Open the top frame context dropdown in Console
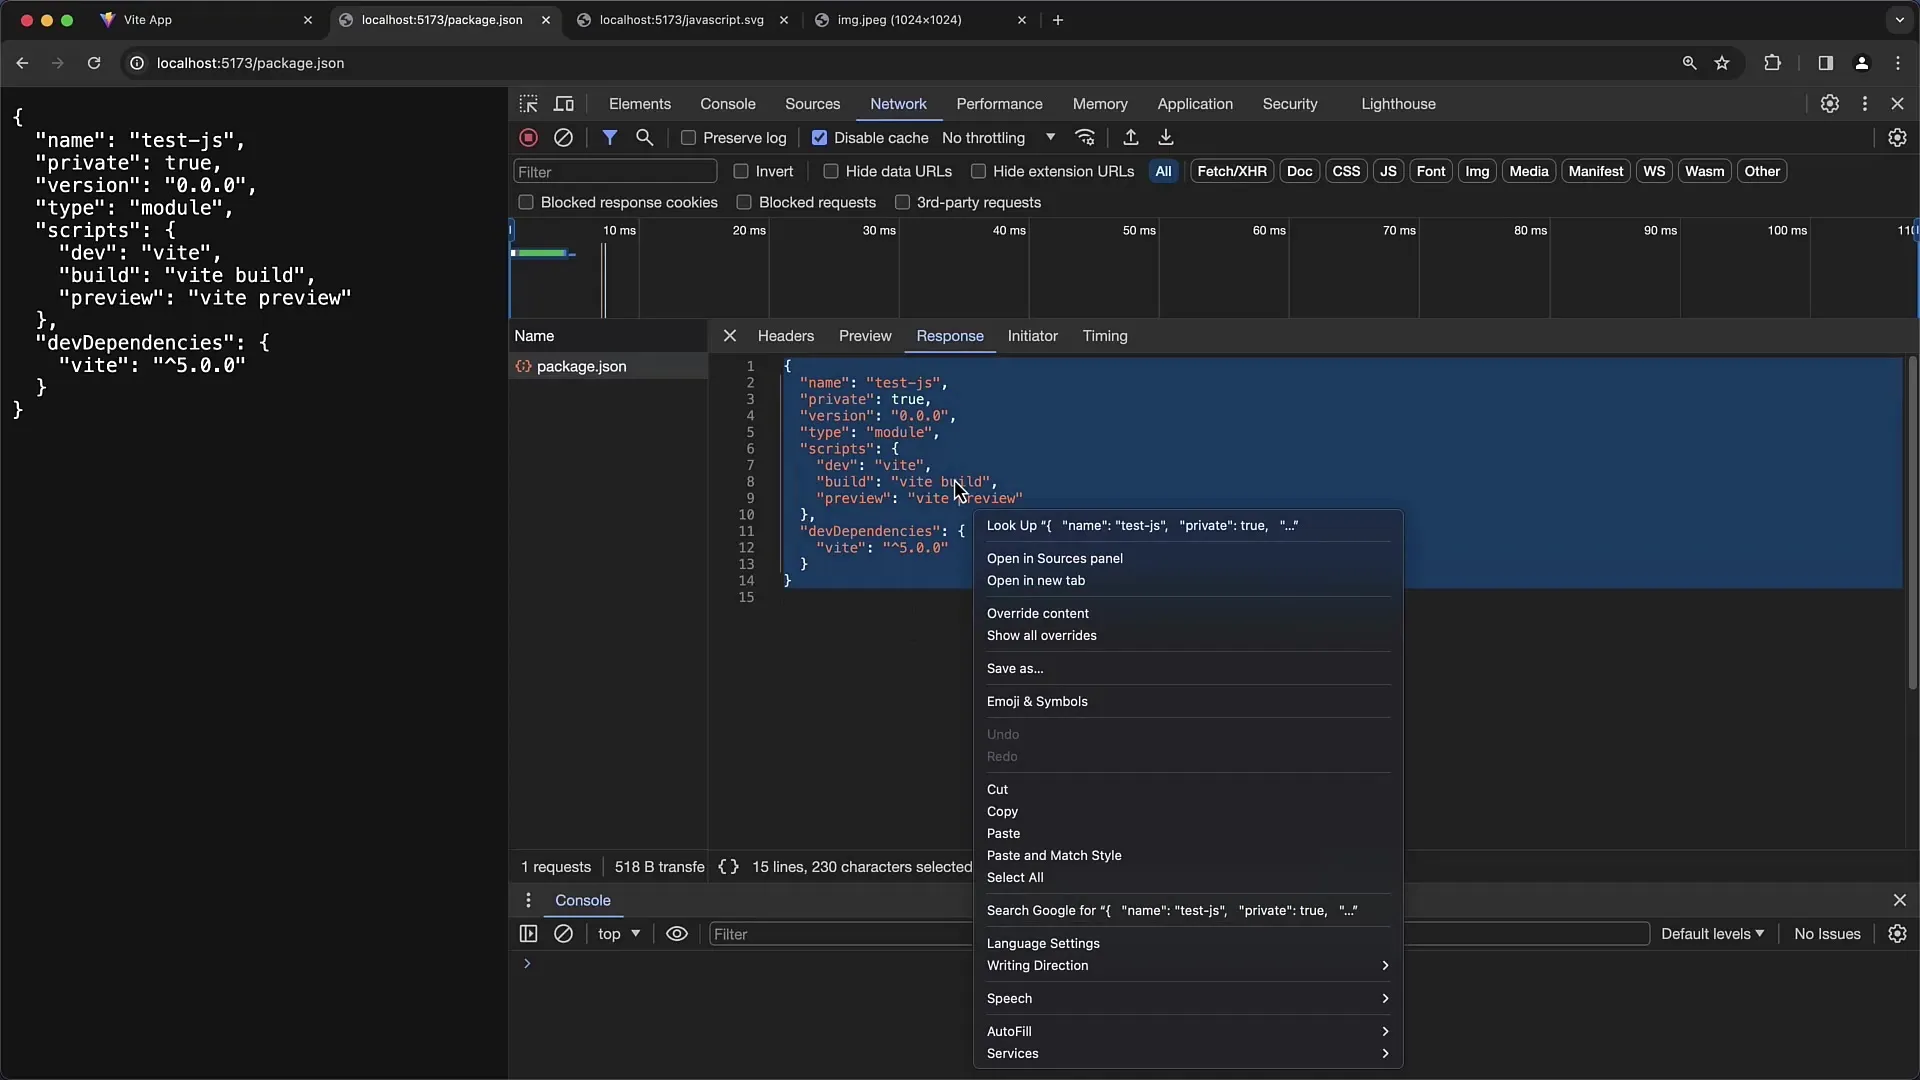The width and height of the screenshot is (1920, 1080). point(616,934)
